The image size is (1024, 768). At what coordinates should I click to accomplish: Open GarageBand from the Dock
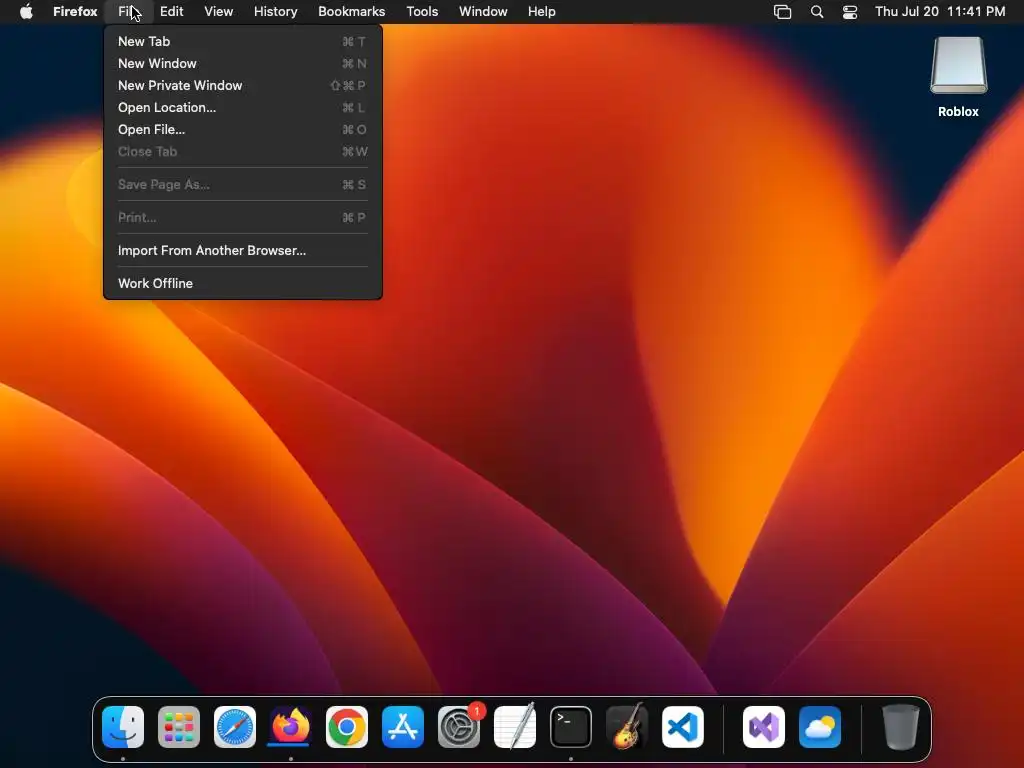click(x=627, y=727)
